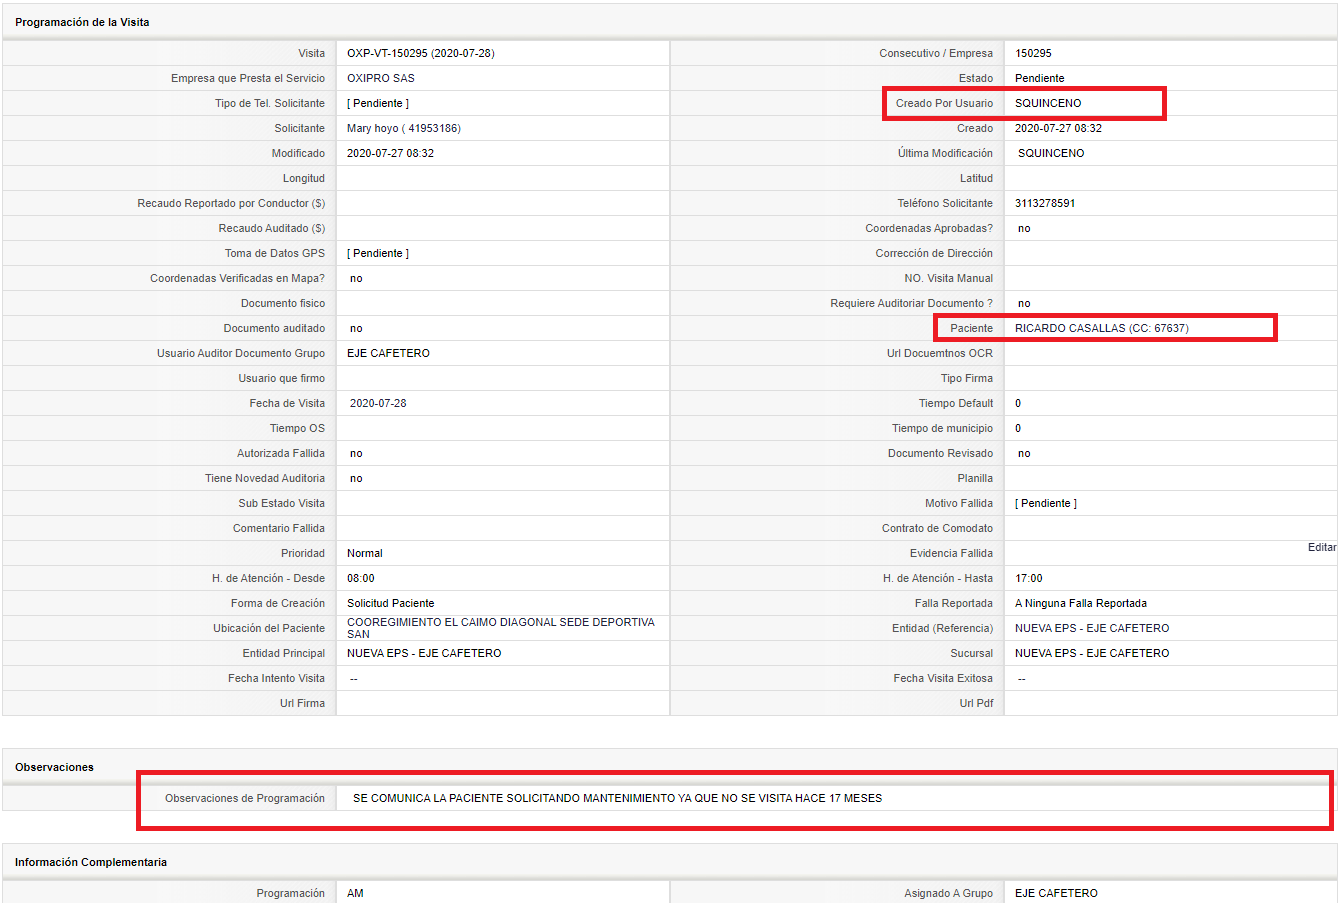Click the Recaudo Auditado ($) label
This screenshot has width=1342, height=903.
pos(272,228)
